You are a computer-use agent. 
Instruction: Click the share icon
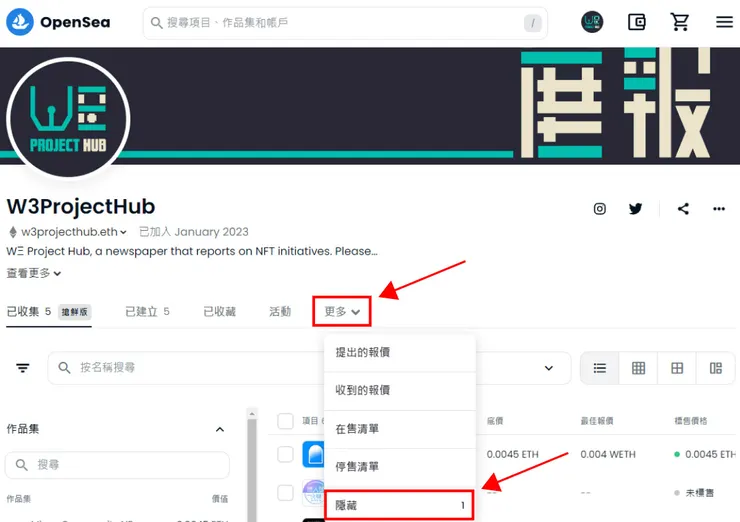pyautogui.click(x=683, y=209)
